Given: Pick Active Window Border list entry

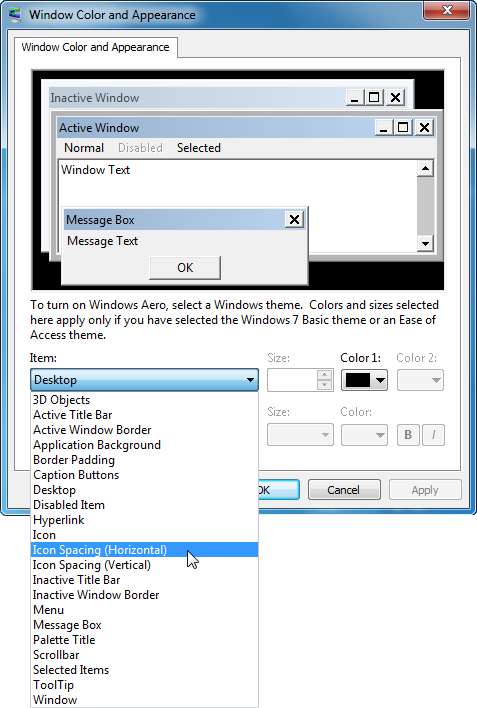Looking at the screenshot, I should point(145,430).
